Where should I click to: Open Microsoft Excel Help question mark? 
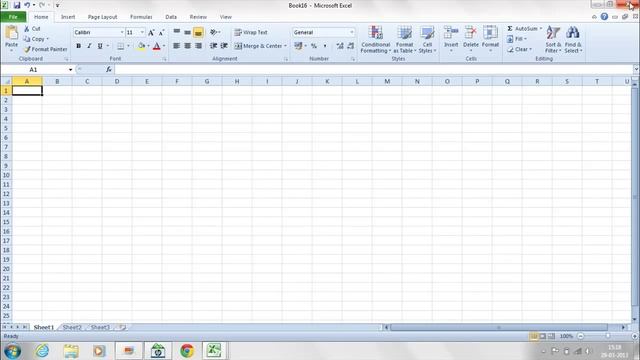[x=604, y=17]
